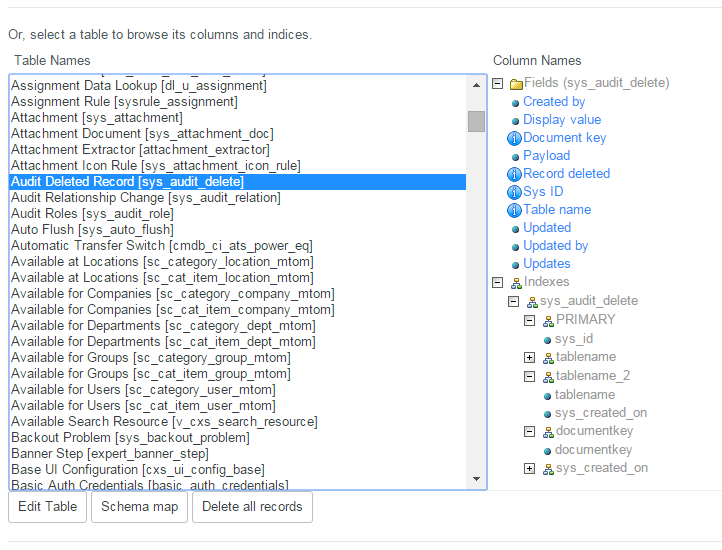Viewport: 722px width, 550px height.
Task: Select Auto Flush [sys_auto_flush]
Action: [238, 229]
